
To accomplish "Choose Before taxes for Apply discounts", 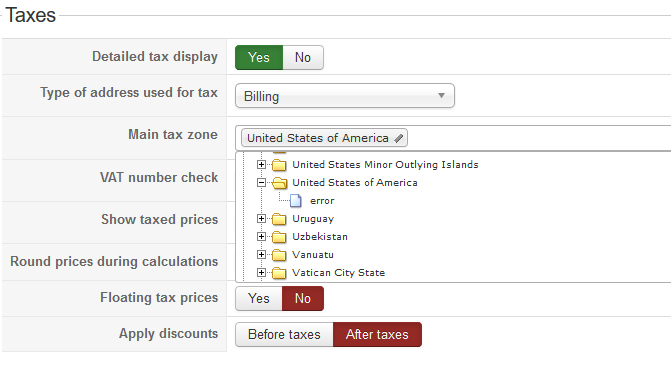I will coord(284,334).
